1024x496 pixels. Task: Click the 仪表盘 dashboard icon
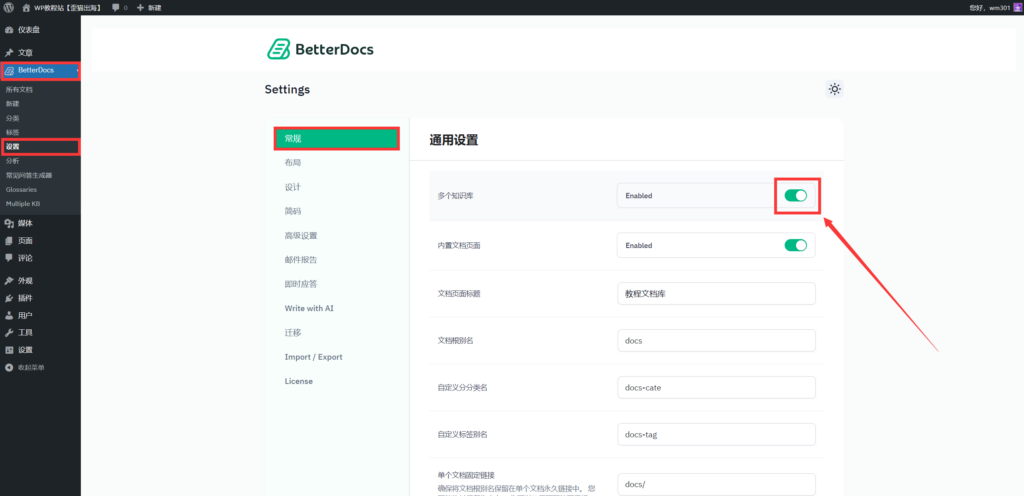(x=9, y=30)
